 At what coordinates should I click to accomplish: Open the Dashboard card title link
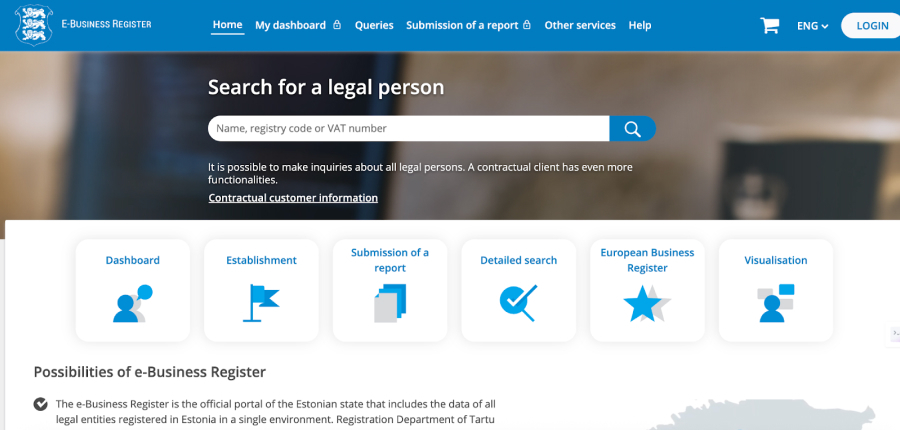(x=133, y=260)
